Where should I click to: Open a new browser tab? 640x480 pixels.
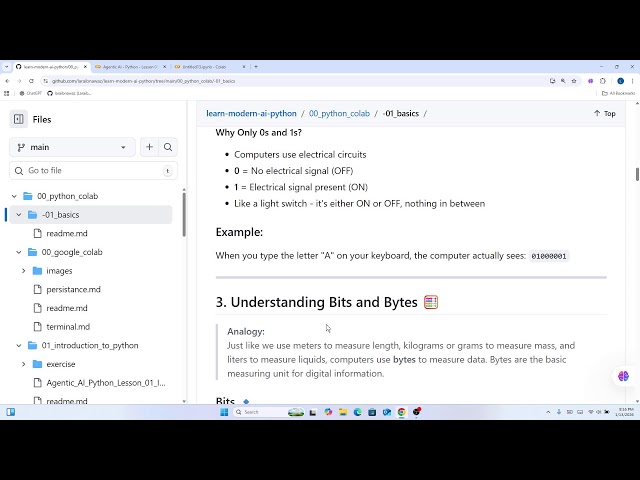(256, 67)
